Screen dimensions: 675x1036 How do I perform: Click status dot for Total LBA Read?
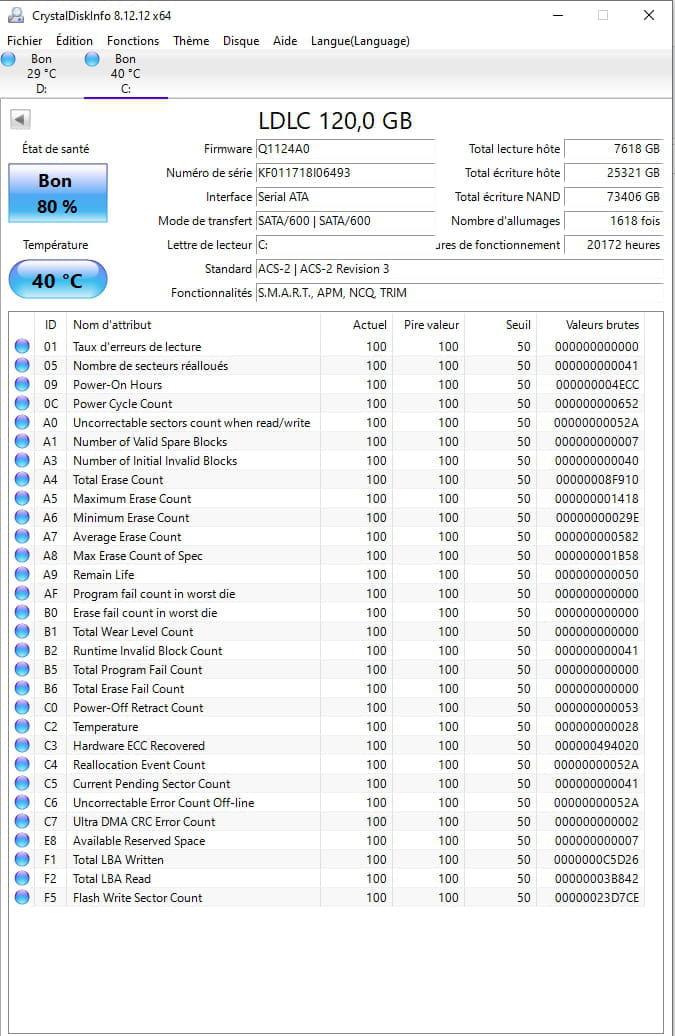pos(22,879)
